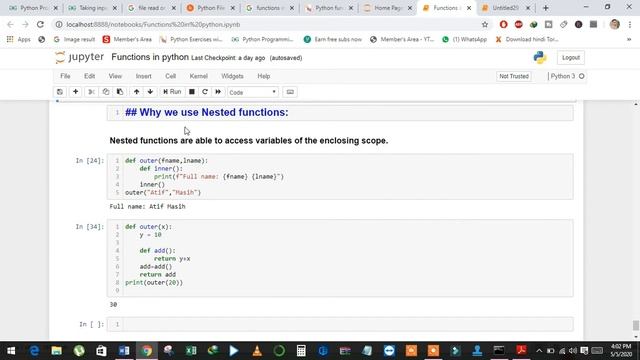
Task: Open the View menu
Action: tap(115, 76)
